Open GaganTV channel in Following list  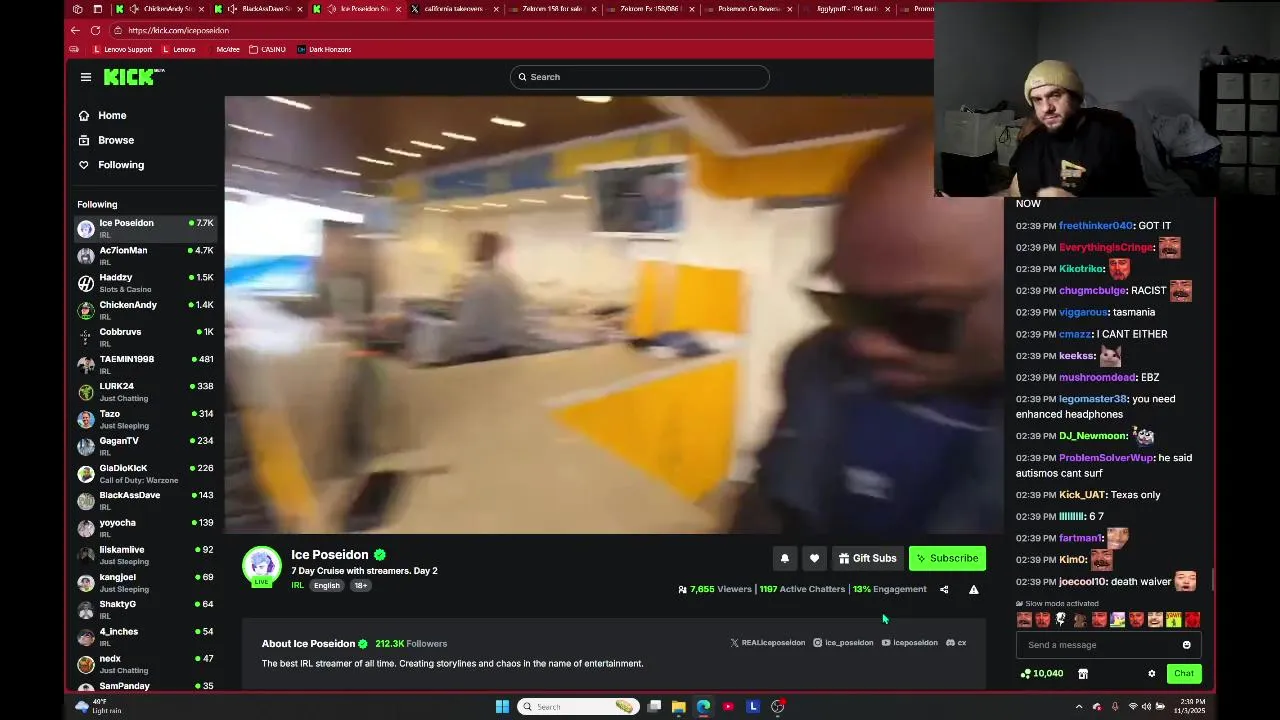[146, 446]
